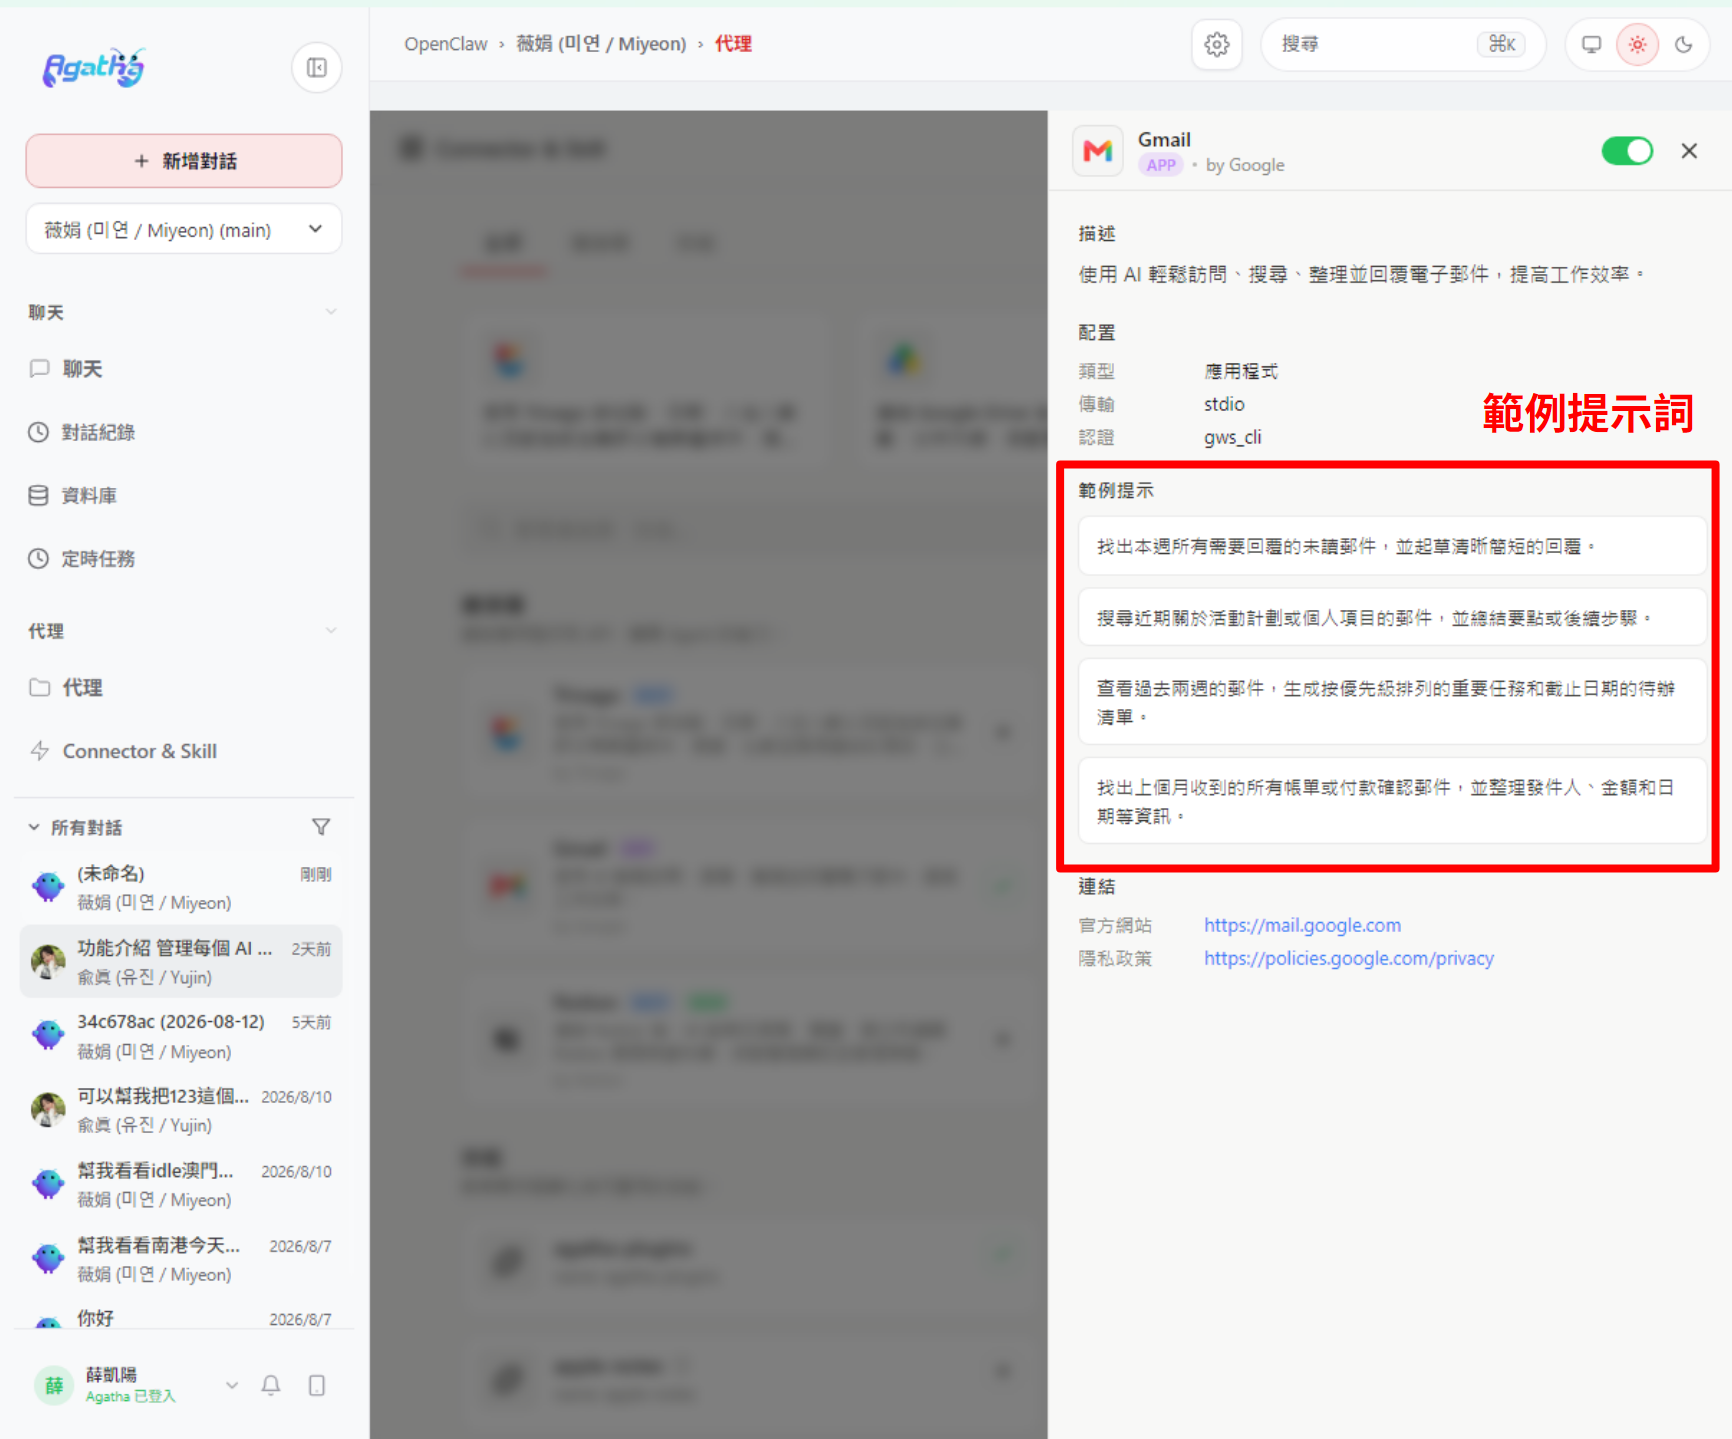
Task: Focus the 搜尋 search field
Action: coord(1403,44)
